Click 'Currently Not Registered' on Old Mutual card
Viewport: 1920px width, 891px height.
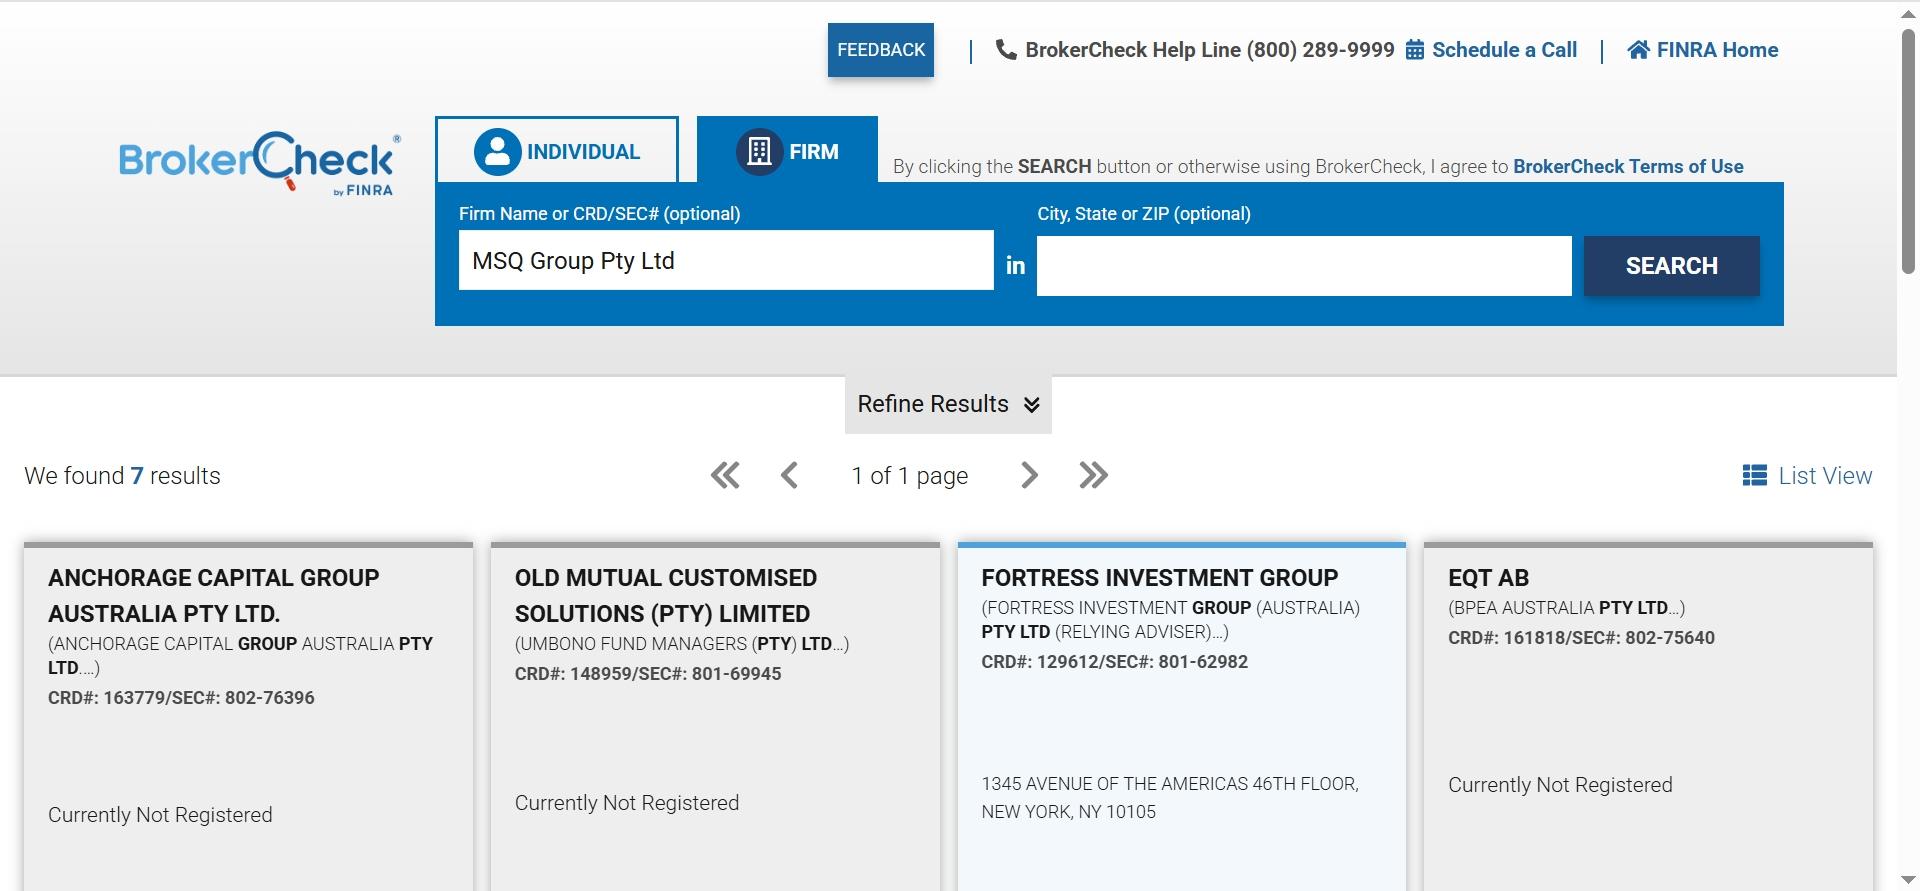(x=627, y=803)
